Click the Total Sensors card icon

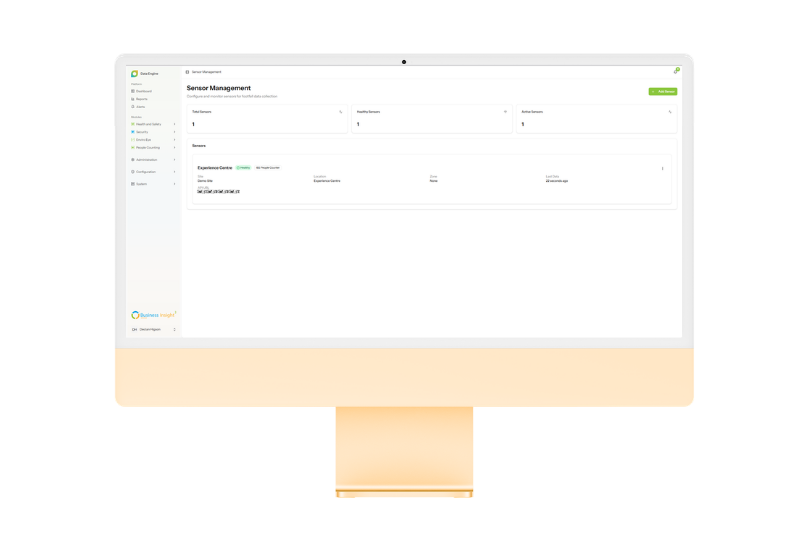pyautogui.click(x=341, y=112)
